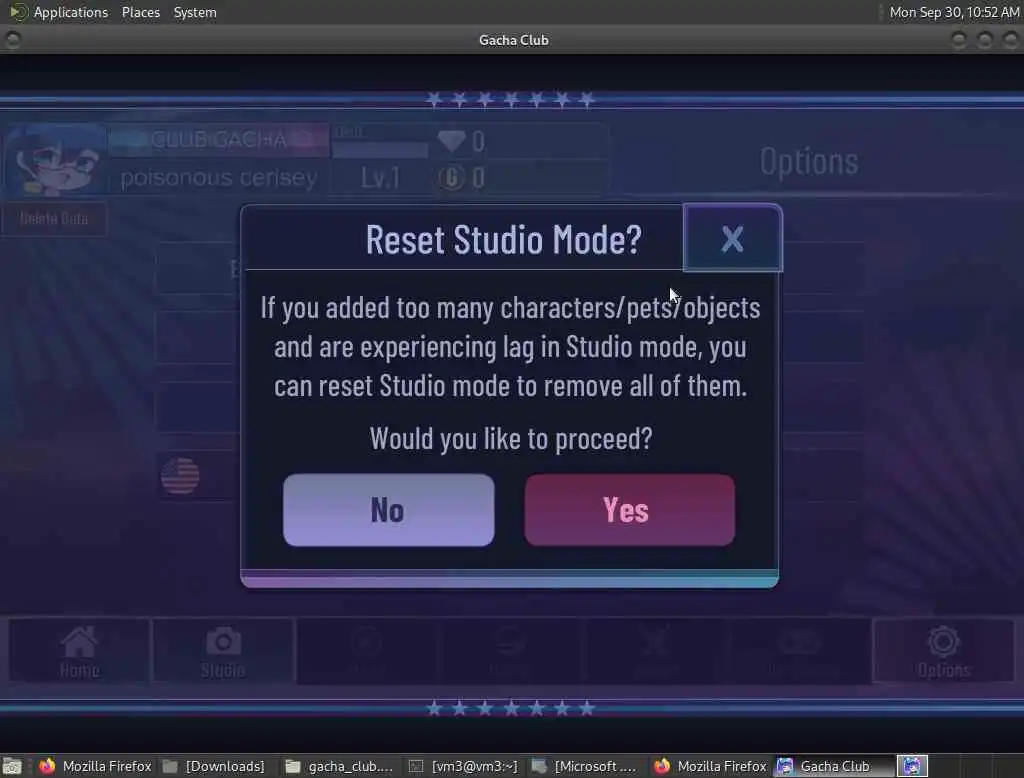The height and width of the screenshot is (778, 1024).
Task: Click the poisonous cerisey player name
Action: pyautogui.click(x=219, y=178)
